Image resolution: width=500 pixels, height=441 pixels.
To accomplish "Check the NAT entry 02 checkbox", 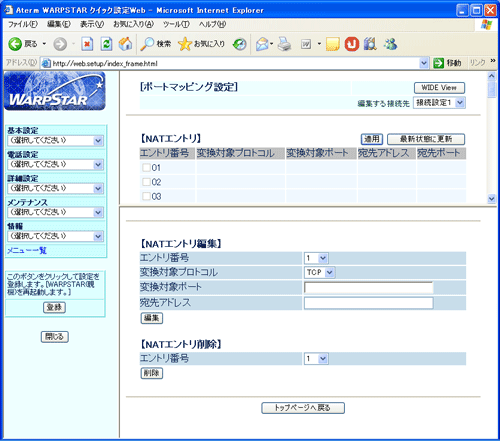I will pyautogui.click(x=146, y=182).
